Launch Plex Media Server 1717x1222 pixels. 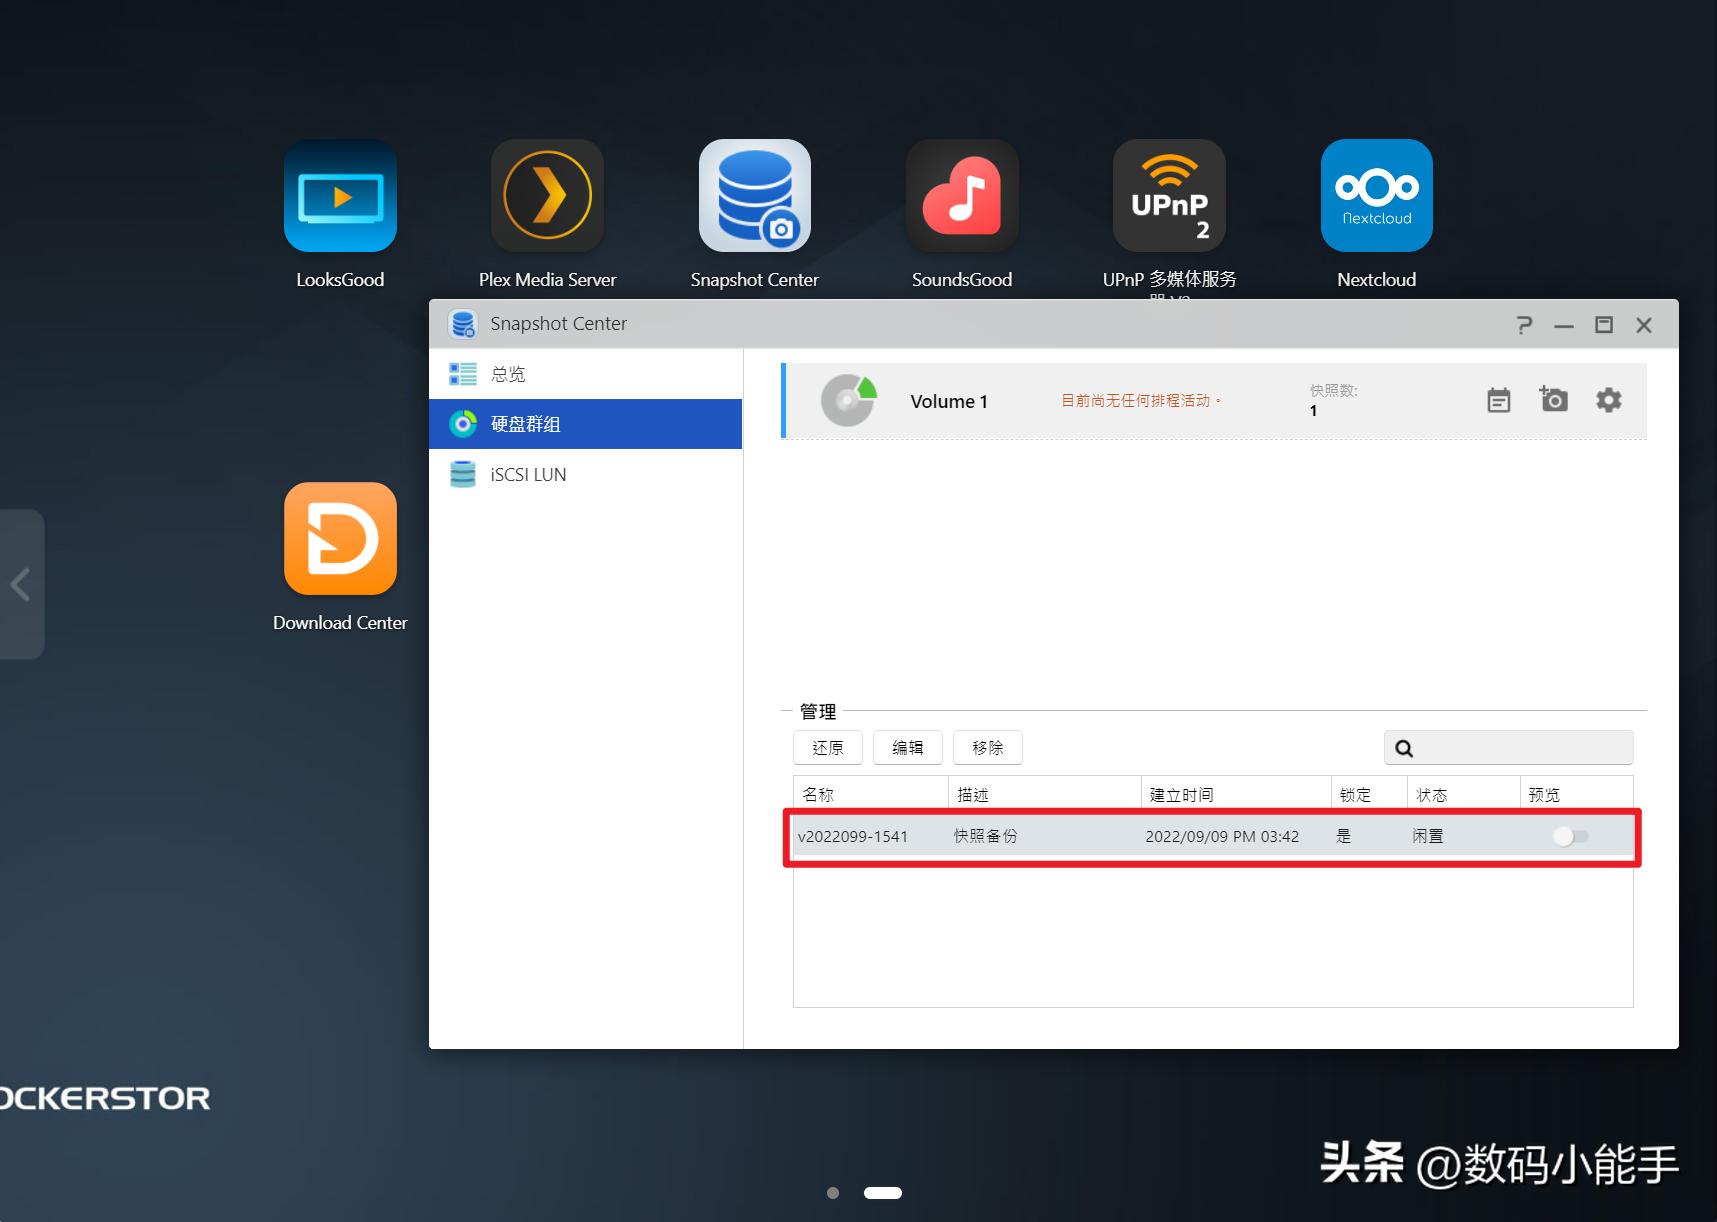point(546,196)
